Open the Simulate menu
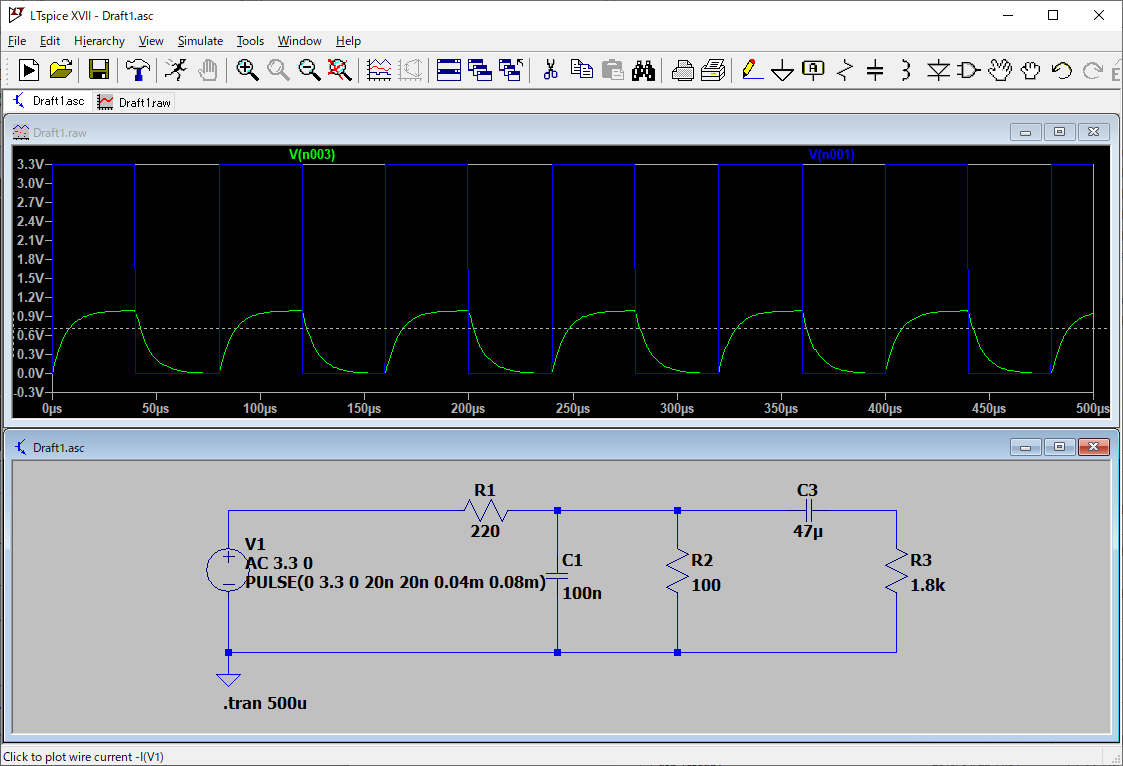 coord(200,41)
